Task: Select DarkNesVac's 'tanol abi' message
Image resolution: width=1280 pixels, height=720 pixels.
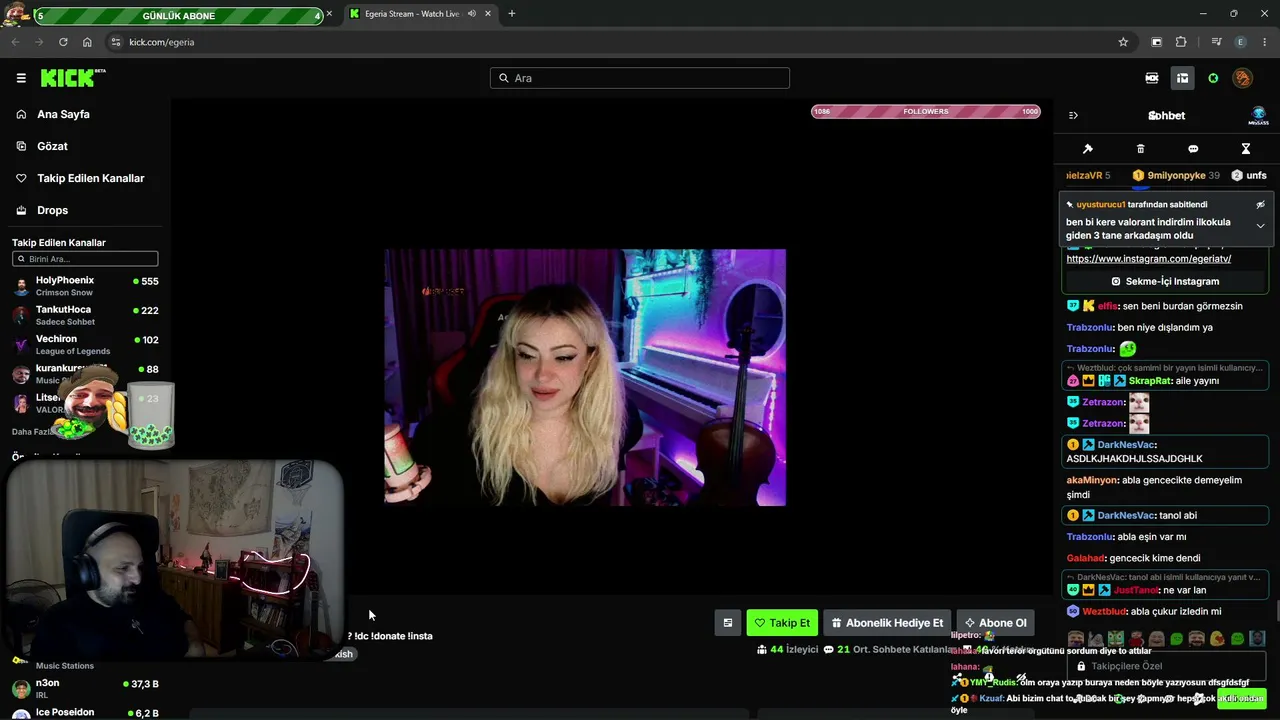Action: coord(1165,516)
